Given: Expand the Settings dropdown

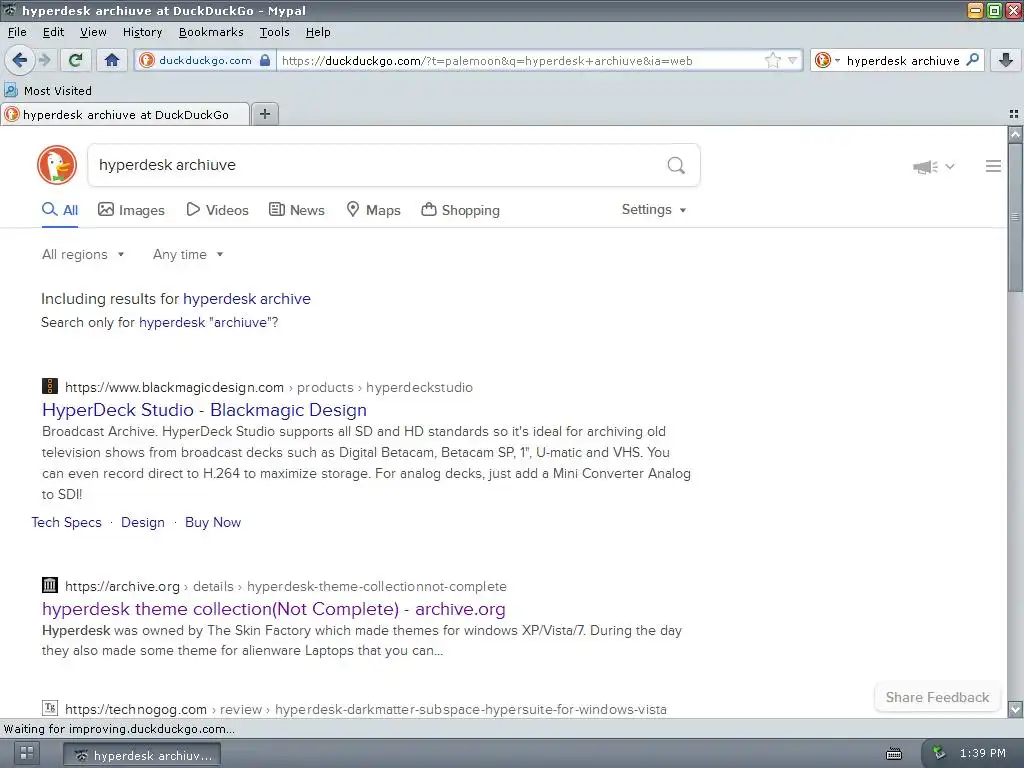Looking at the screenshot, I should coord(654,210).
